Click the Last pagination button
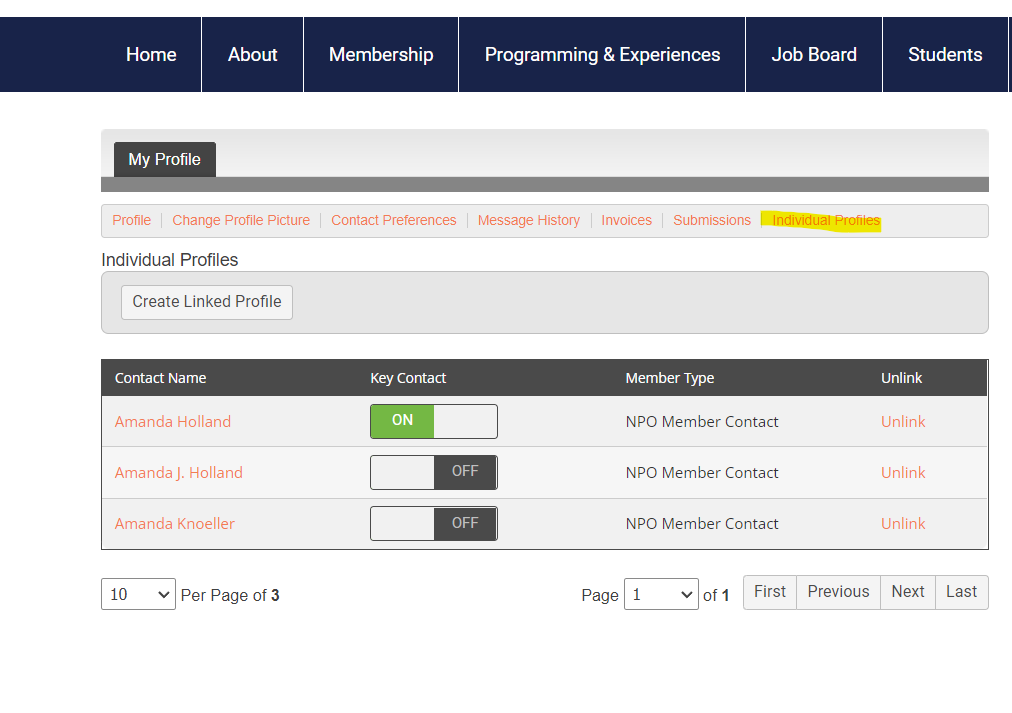This screenshot has width=1012, height=713. [962, 592]
